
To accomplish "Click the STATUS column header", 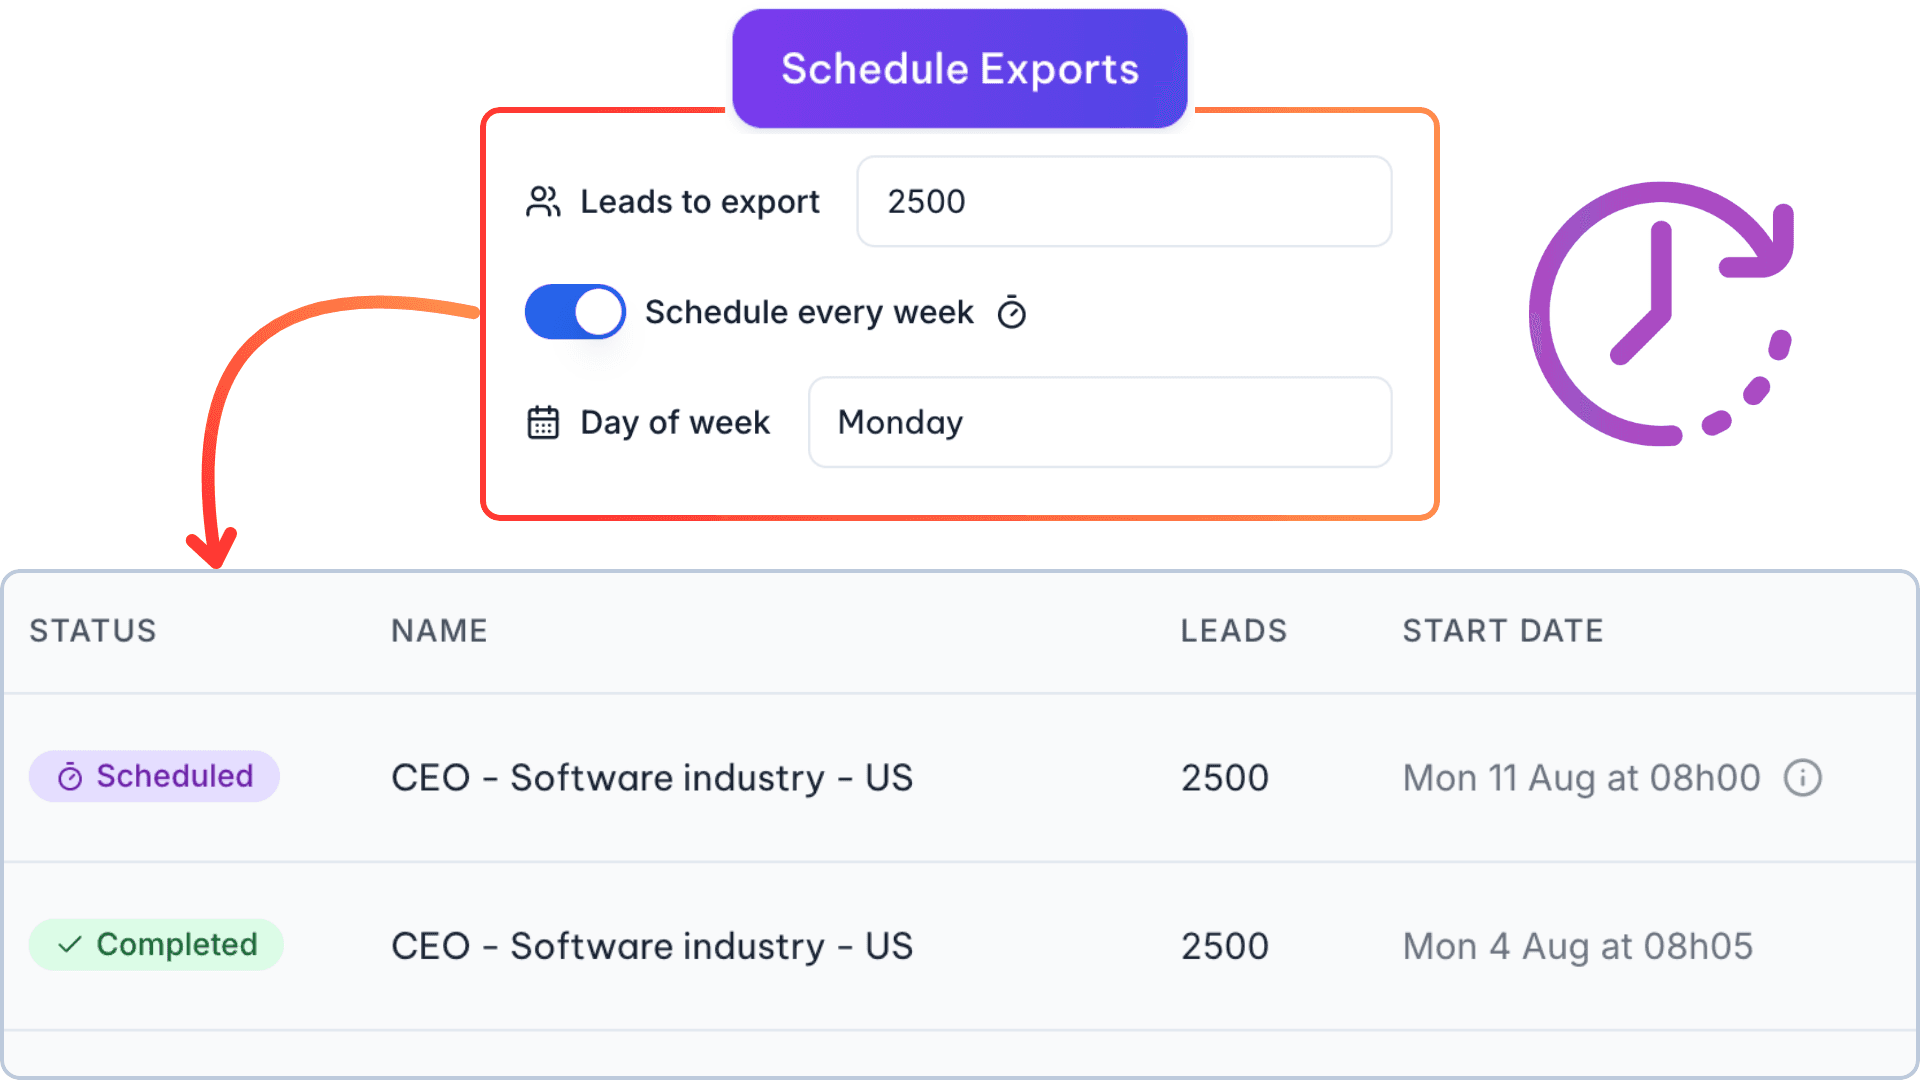I will coord(92,630).
